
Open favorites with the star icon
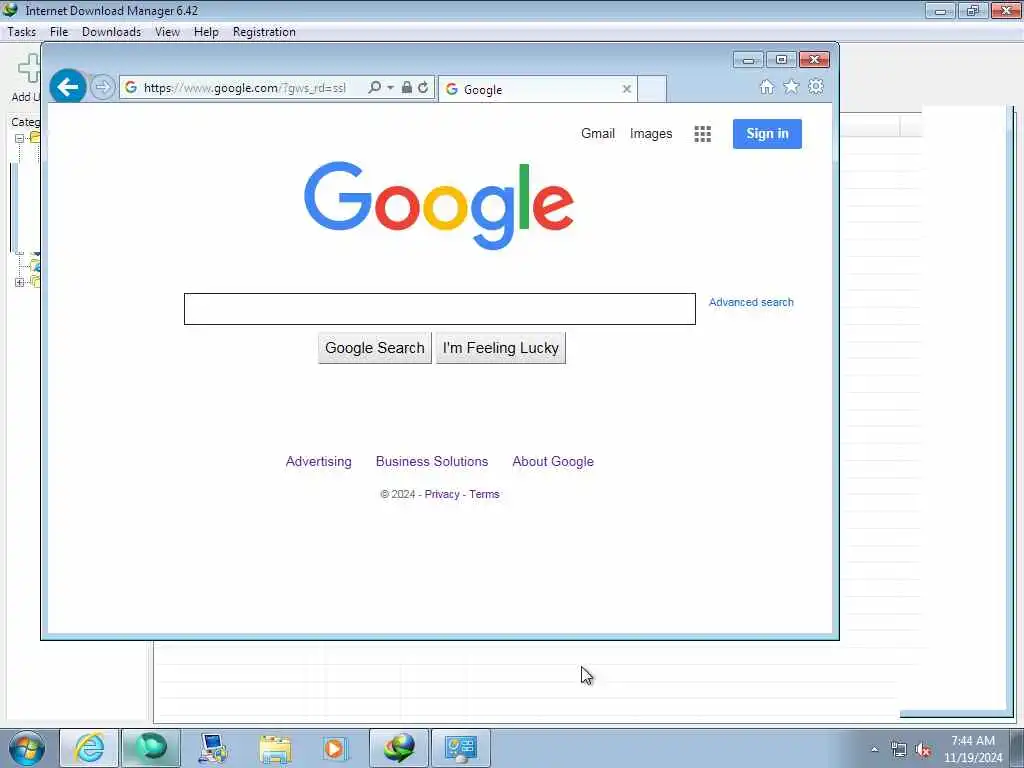pyautogui.click(x=791, y=86)
